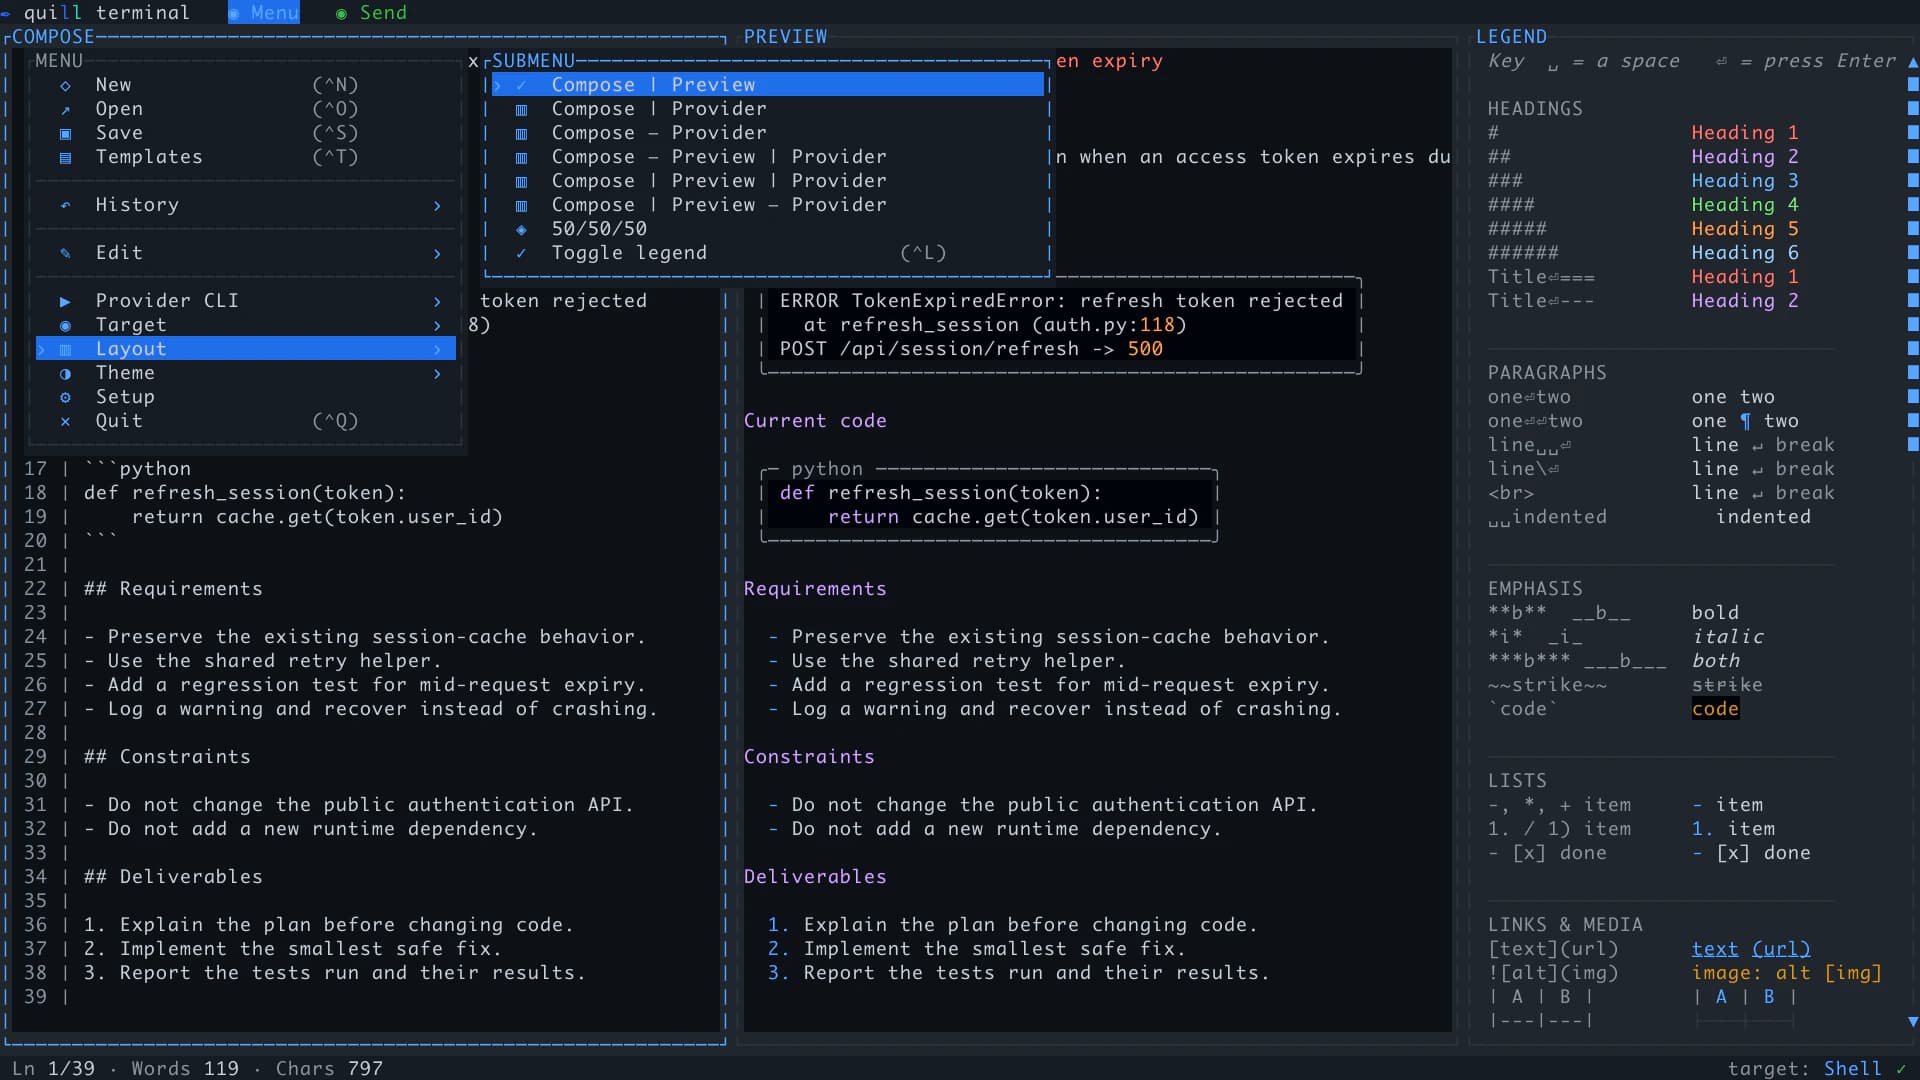Click the play-triangle icon beside Provider CLI
The width and height of the screenshot is (1920, 1080).
[65, 302]
